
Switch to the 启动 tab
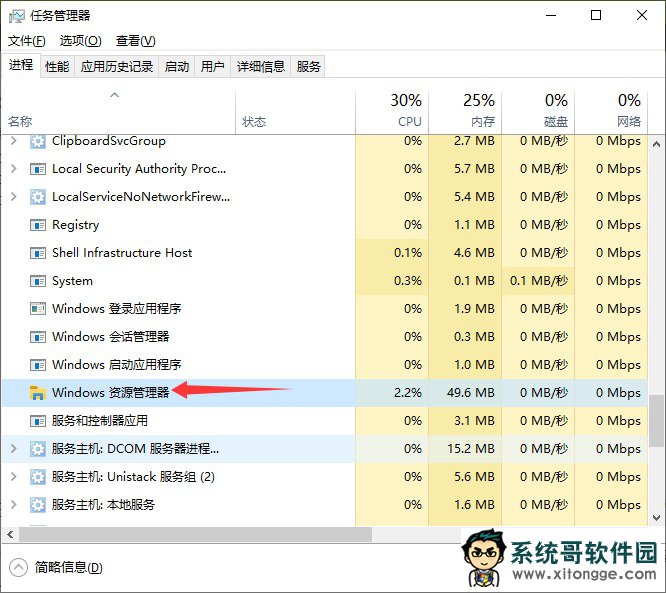pos(177,67)
